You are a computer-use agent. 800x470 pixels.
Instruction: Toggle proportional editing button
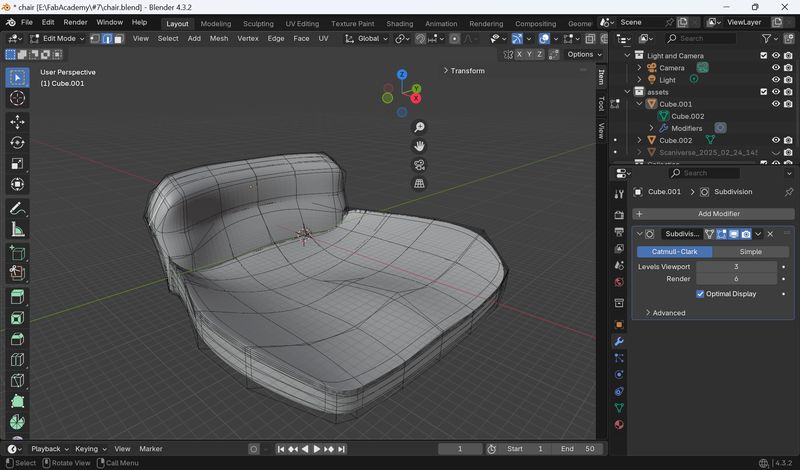click(x=455, y=39)
